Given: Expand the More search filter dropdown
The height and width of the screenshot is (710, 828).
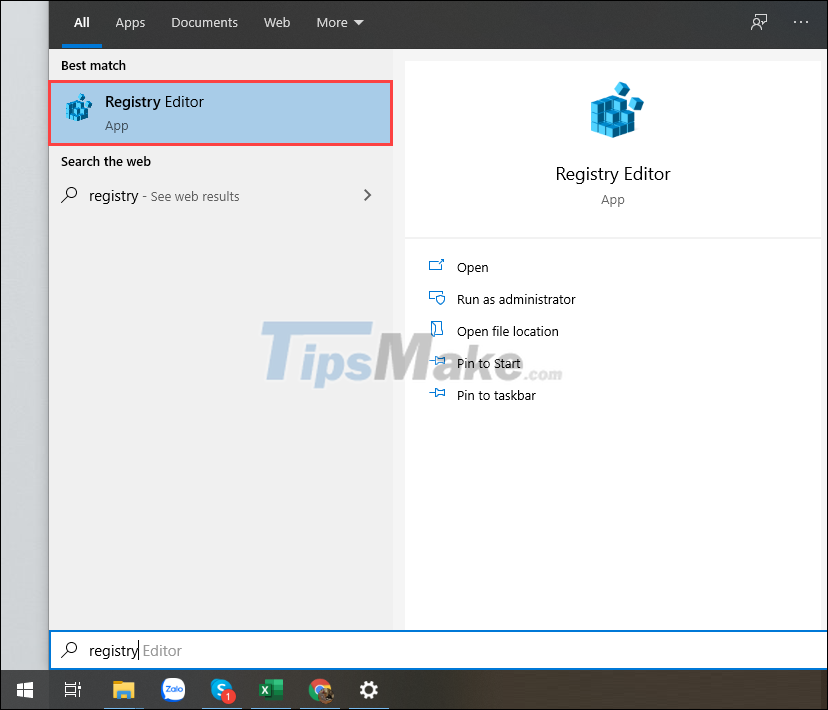Looking at the screenshot, I should coord(339,21).
